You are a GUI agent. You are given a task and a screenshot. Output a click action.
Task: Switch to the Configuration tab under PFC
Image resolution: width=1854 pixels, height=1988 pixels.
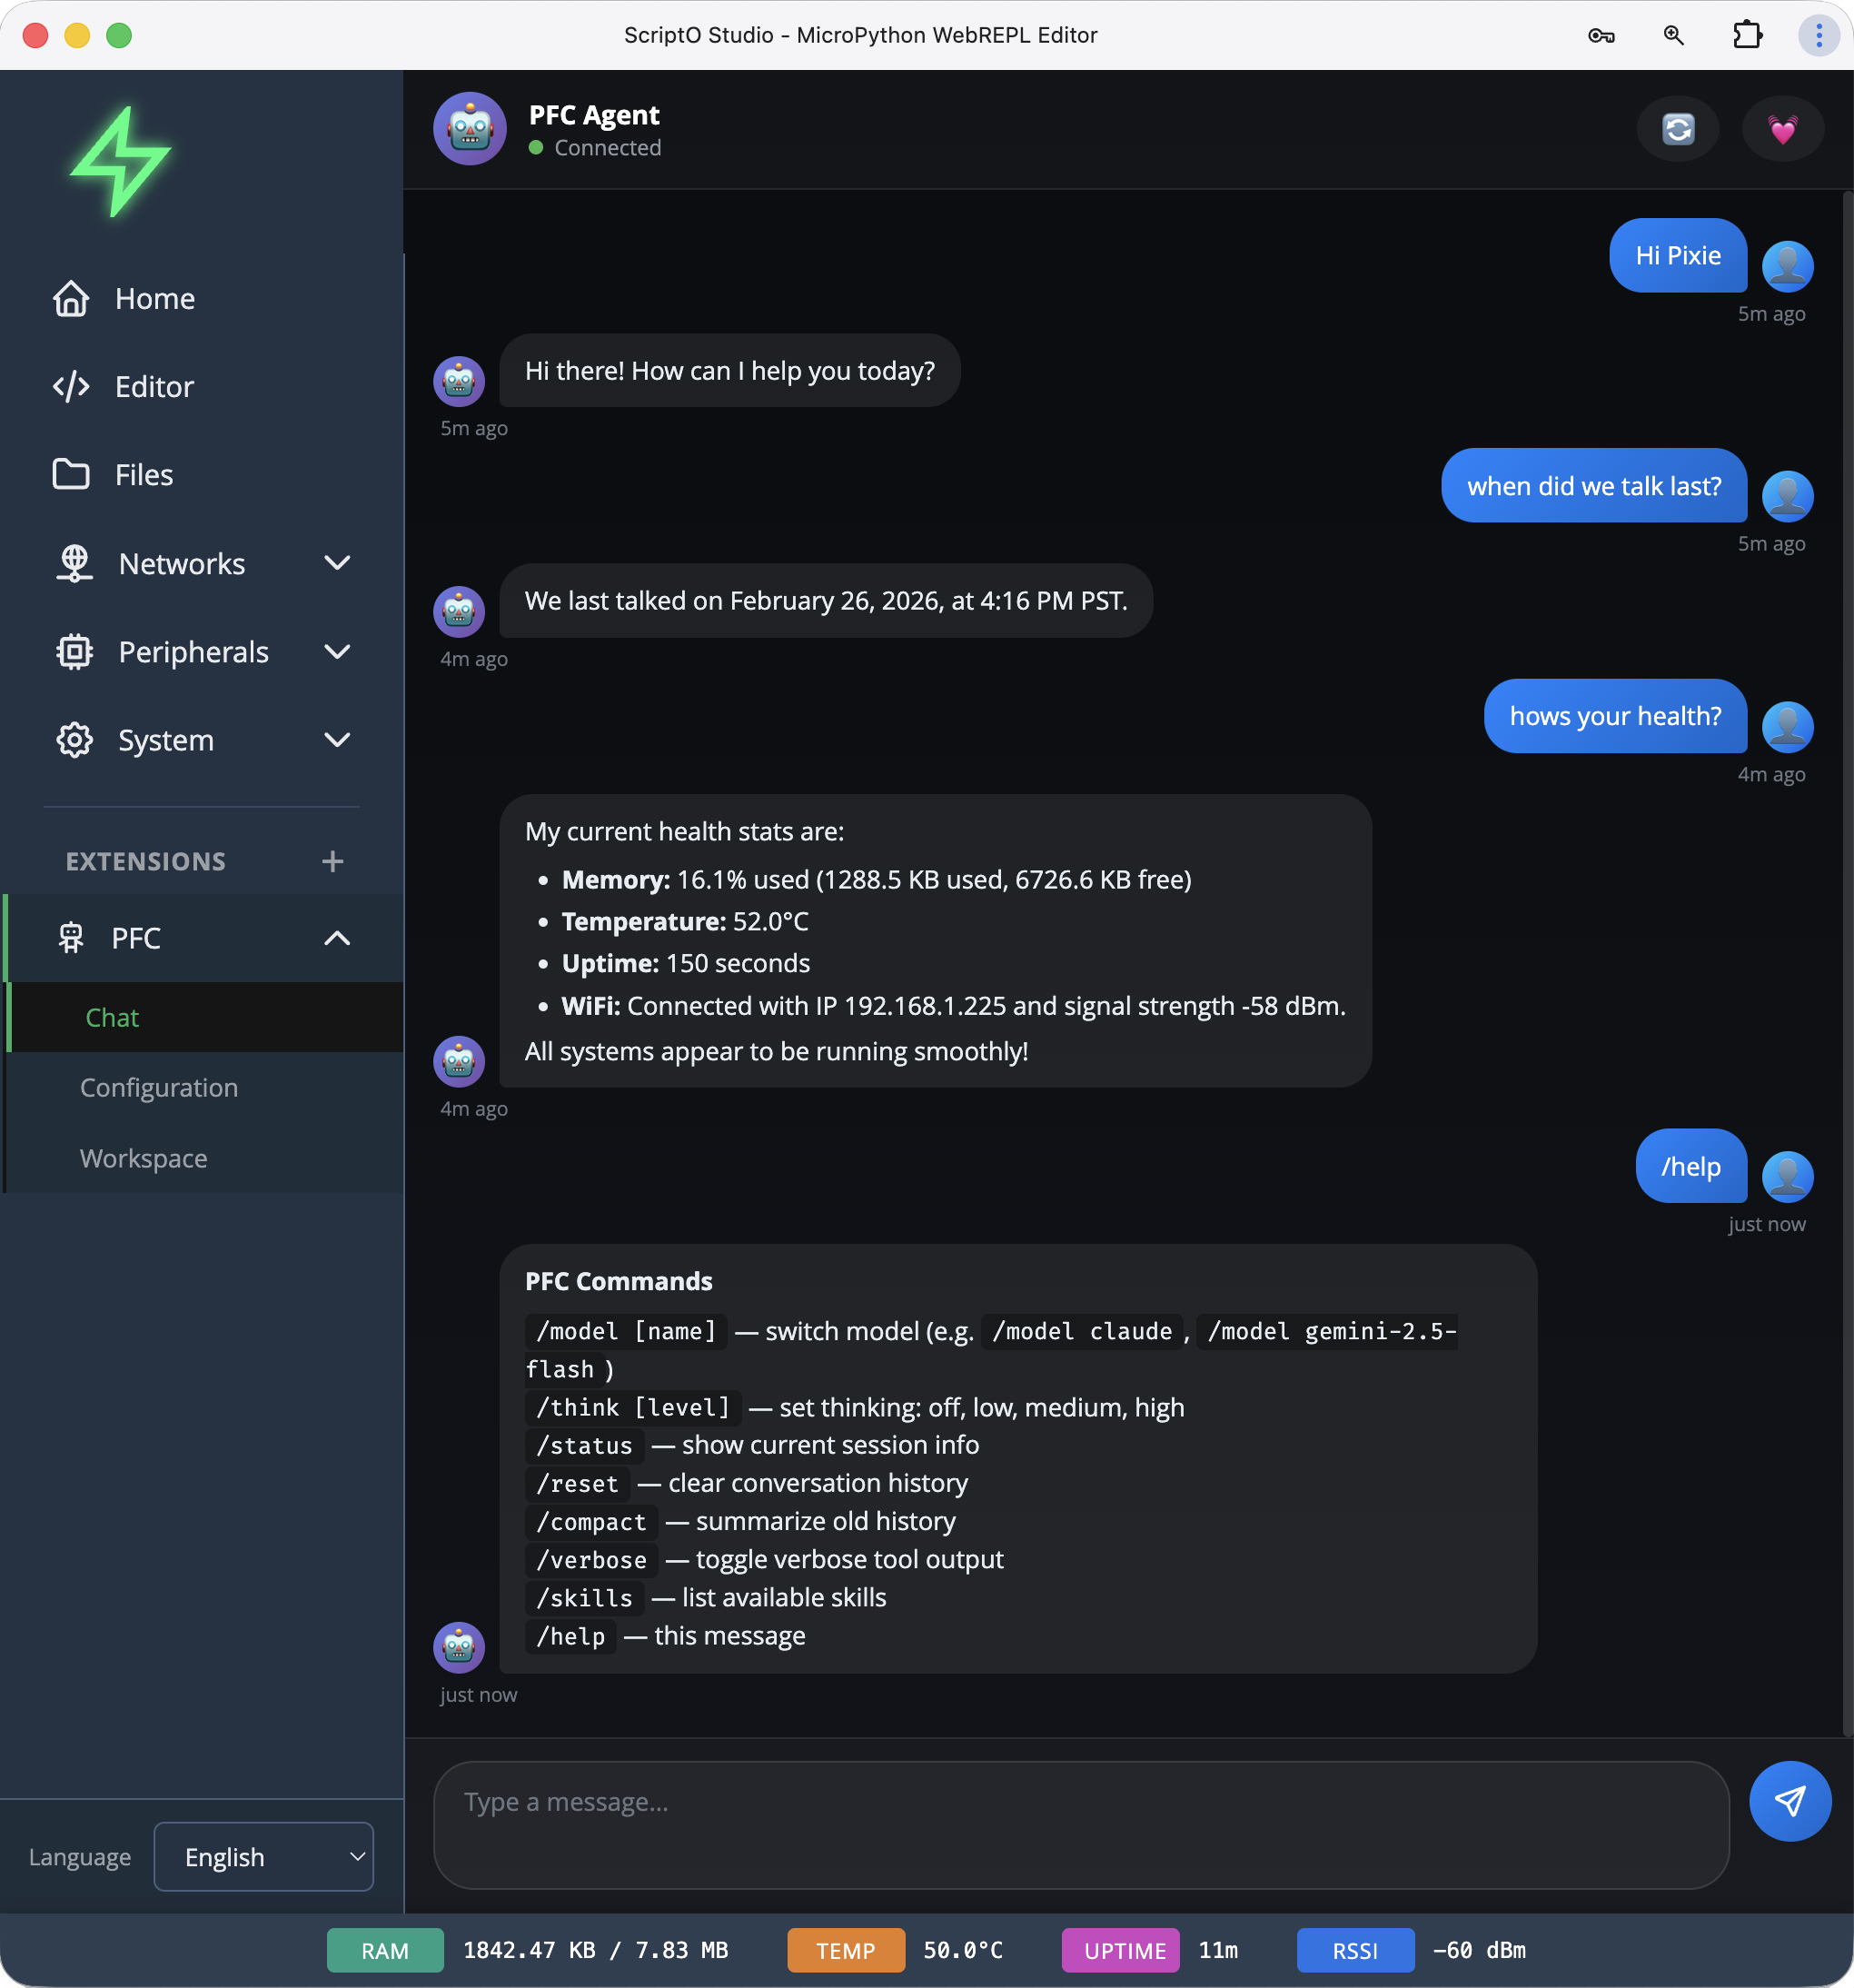[x=159, y=1087]
